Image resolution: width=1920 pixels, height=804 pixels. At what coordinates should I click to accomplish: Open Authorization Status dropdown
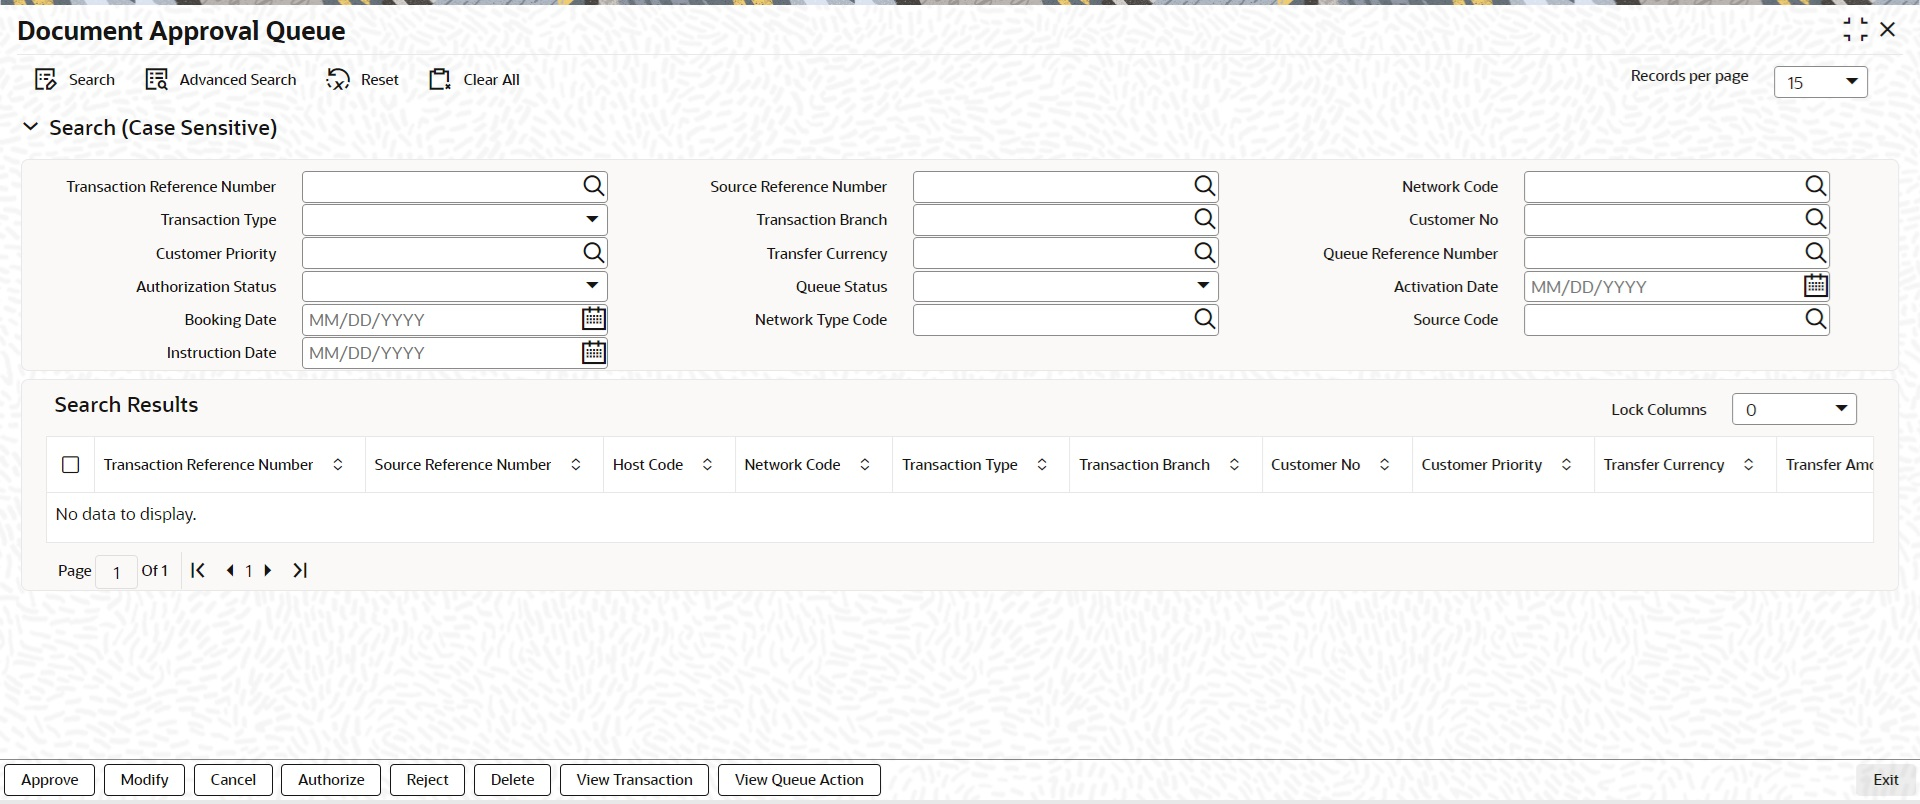[x=455, y=286]
